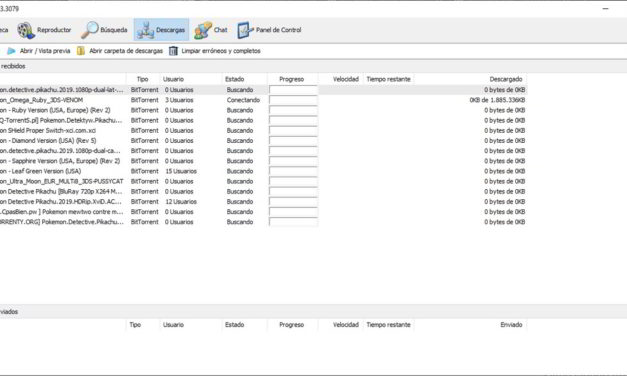
Task: Click progress bar of SHield Proper Switch row
Action: (x=293, y=130)
